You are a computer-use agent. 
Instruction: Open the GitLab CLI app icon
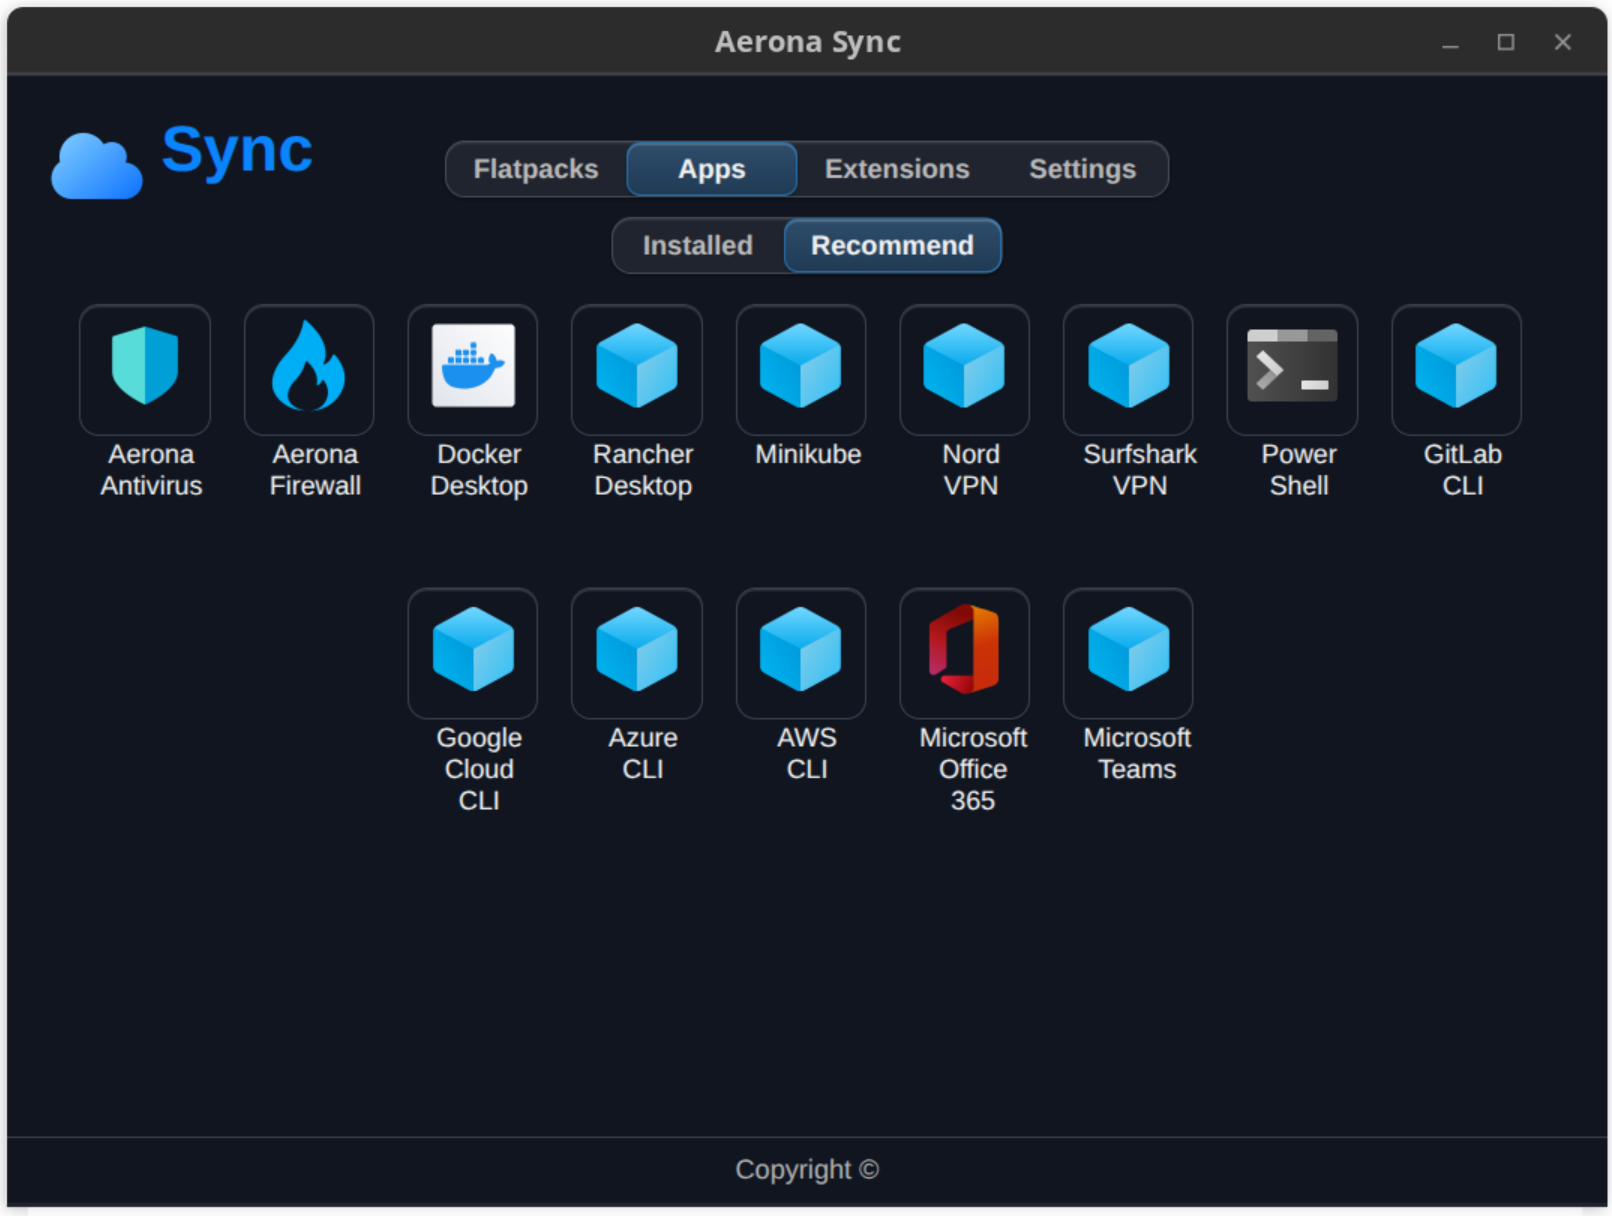[x=1457, y=369]
